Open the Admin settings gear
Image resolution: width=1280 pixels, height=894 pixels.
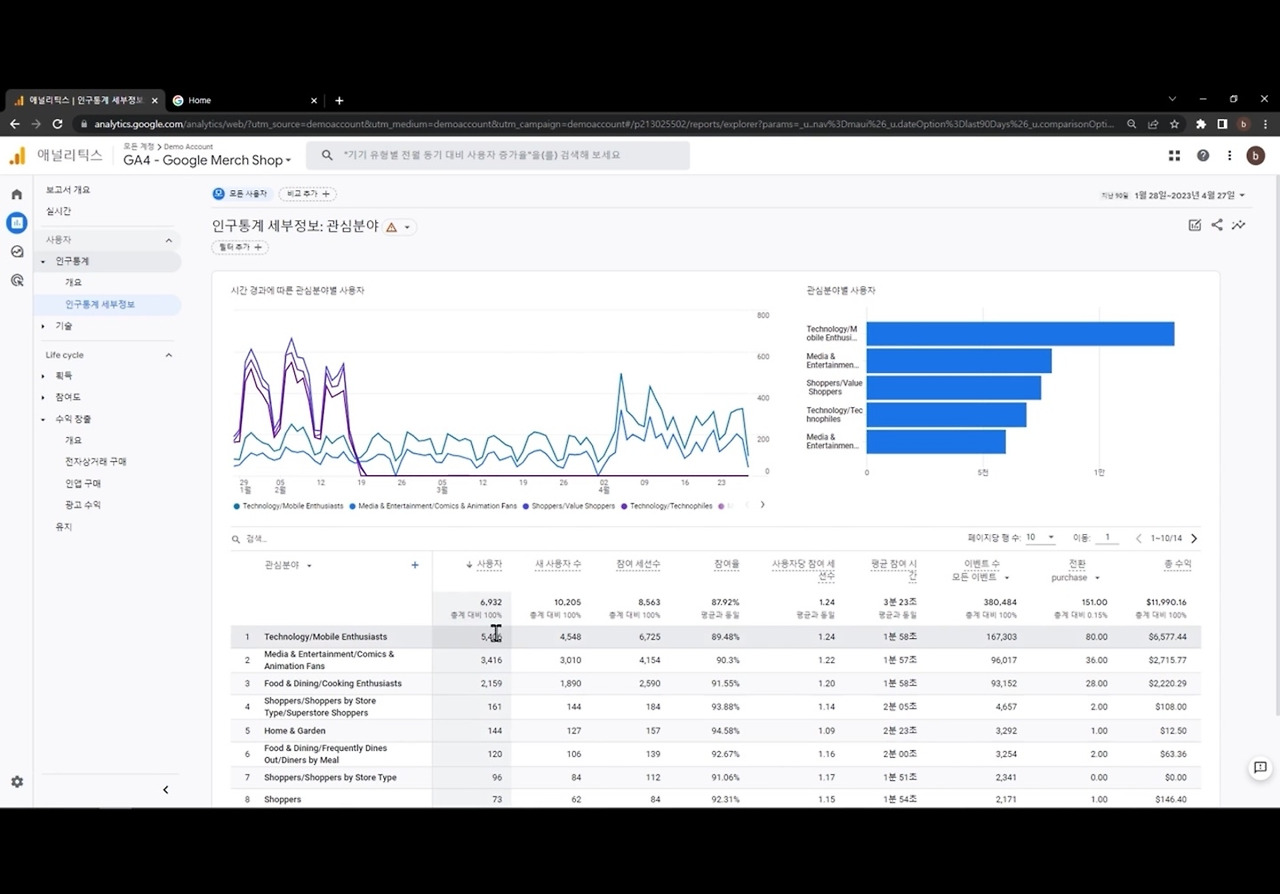coord(17,782)
